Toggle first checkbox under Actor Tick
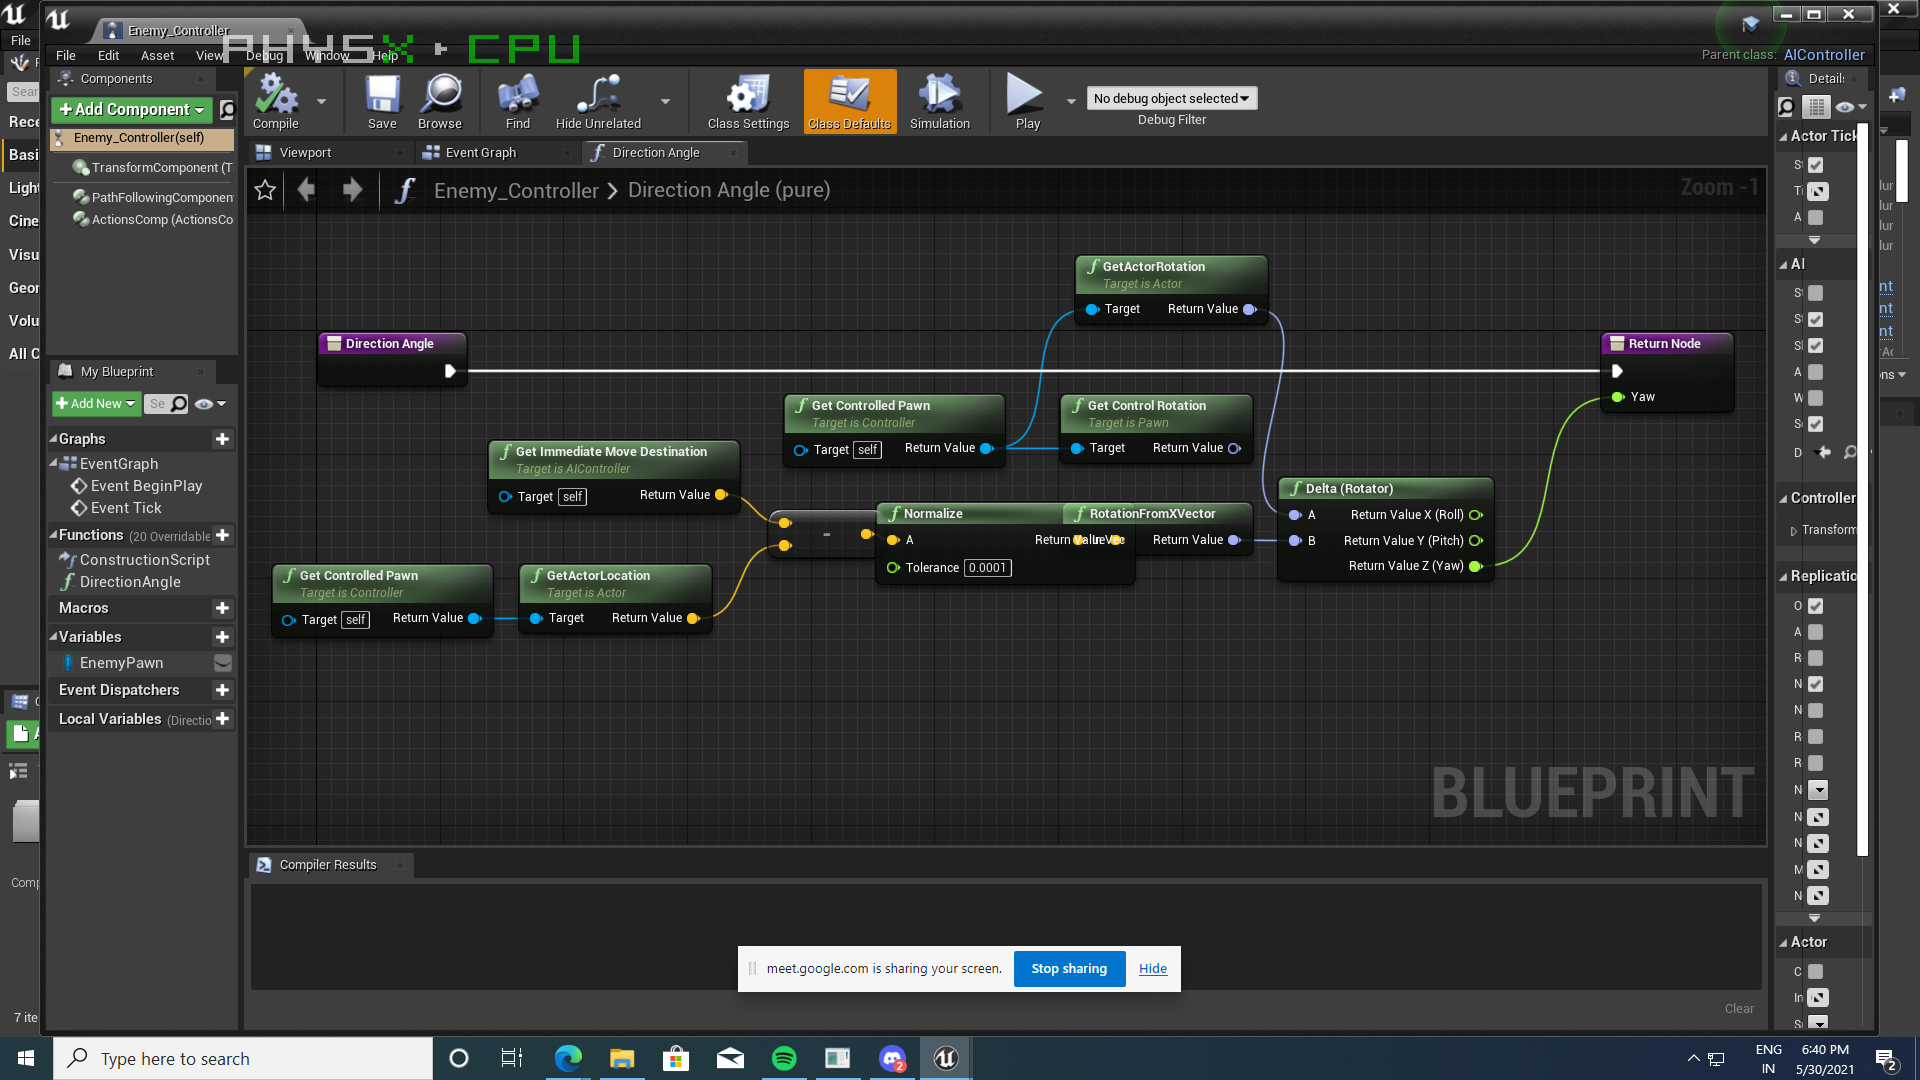This screenshot has height=1080, width=1920. click(x=1816, y=165)
